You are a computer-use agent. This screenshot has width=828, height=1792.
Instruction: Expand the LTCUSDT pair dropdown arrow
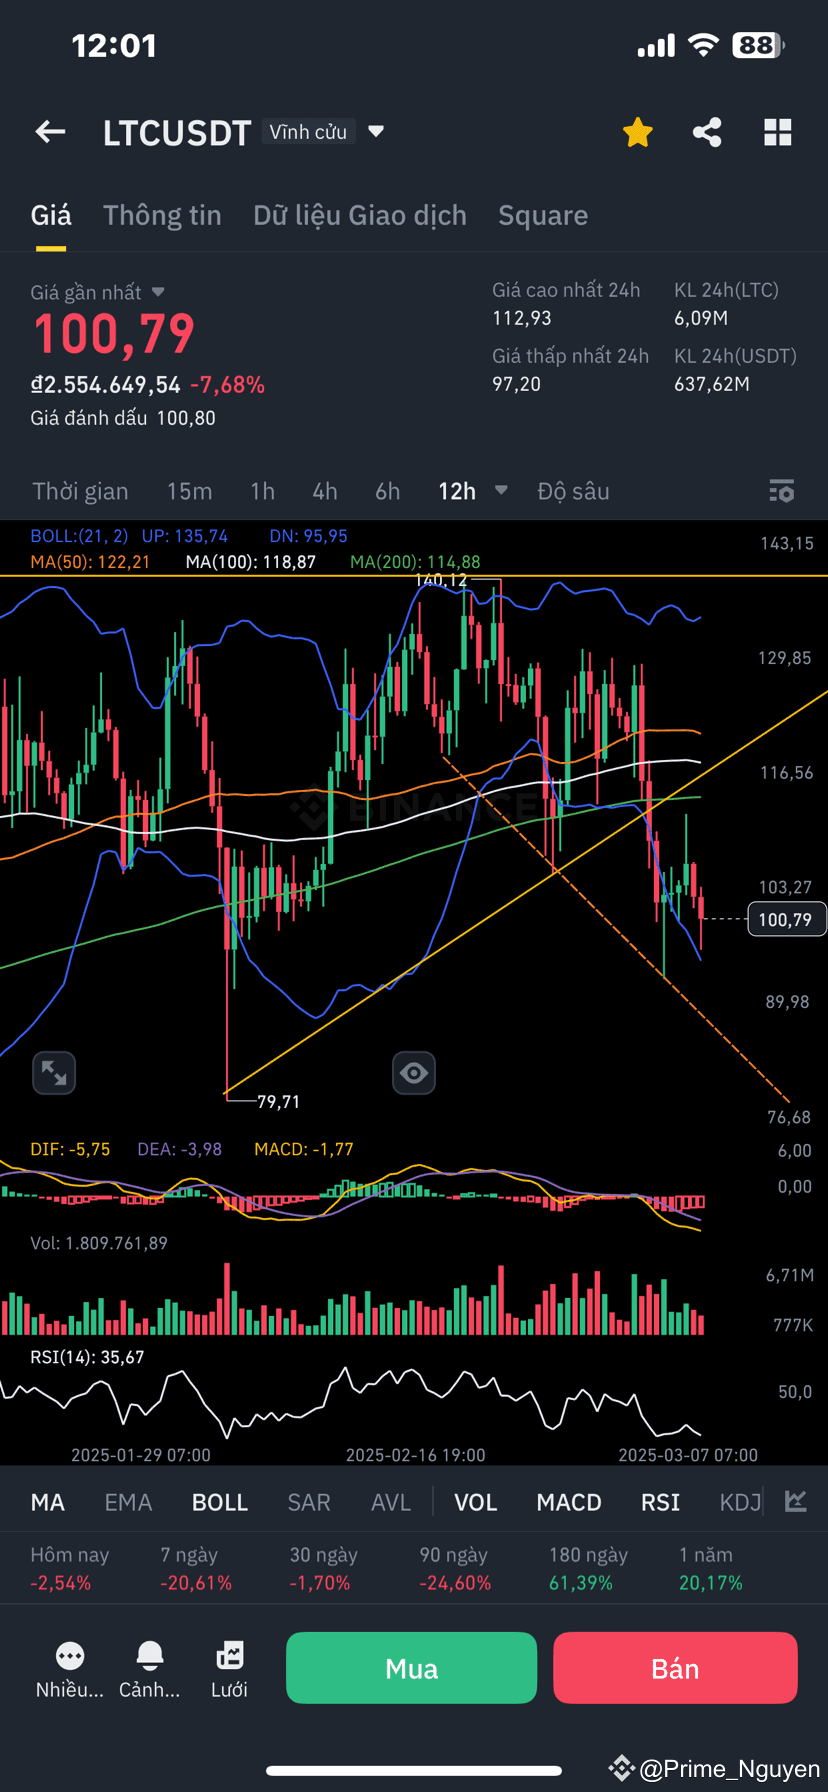pyautogui.click(x=376, y=131)
